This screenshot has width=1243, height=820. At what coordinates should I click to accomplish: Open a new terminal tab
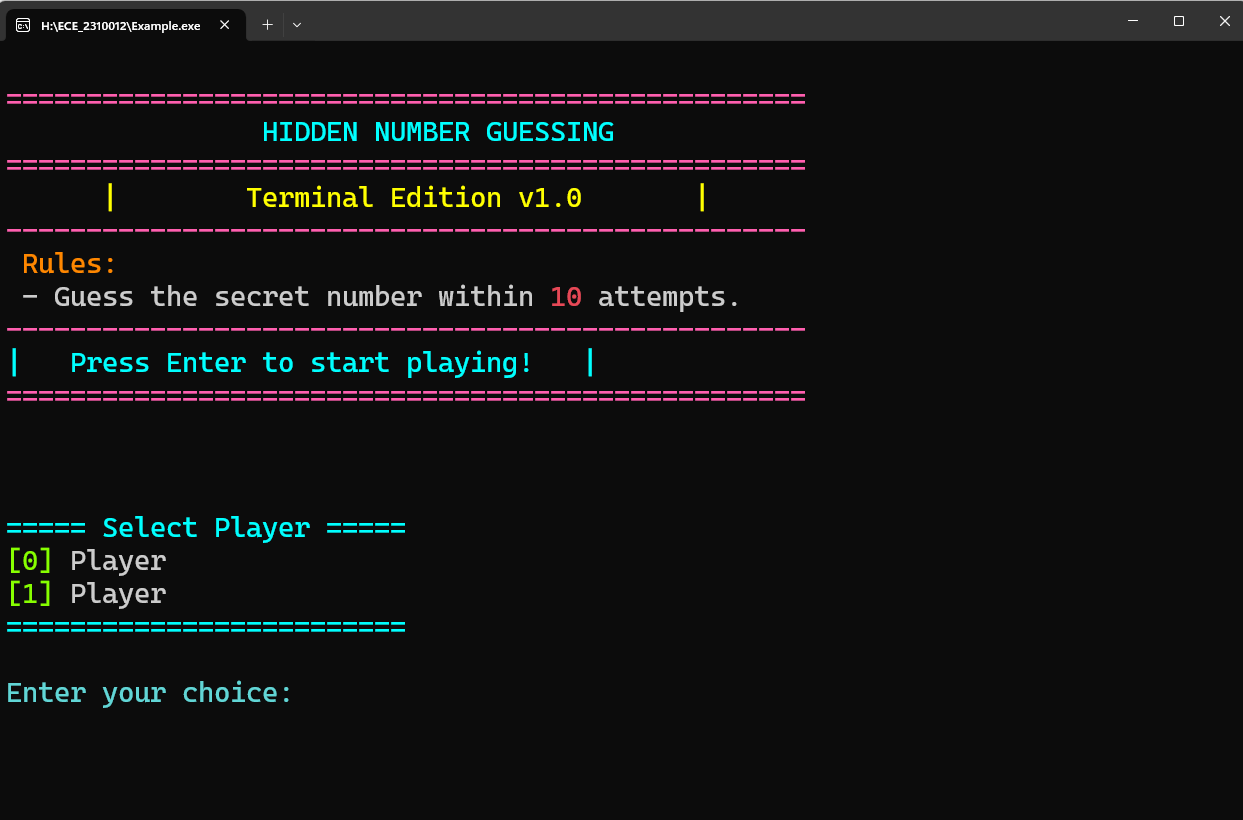click(x=267, y=24)
